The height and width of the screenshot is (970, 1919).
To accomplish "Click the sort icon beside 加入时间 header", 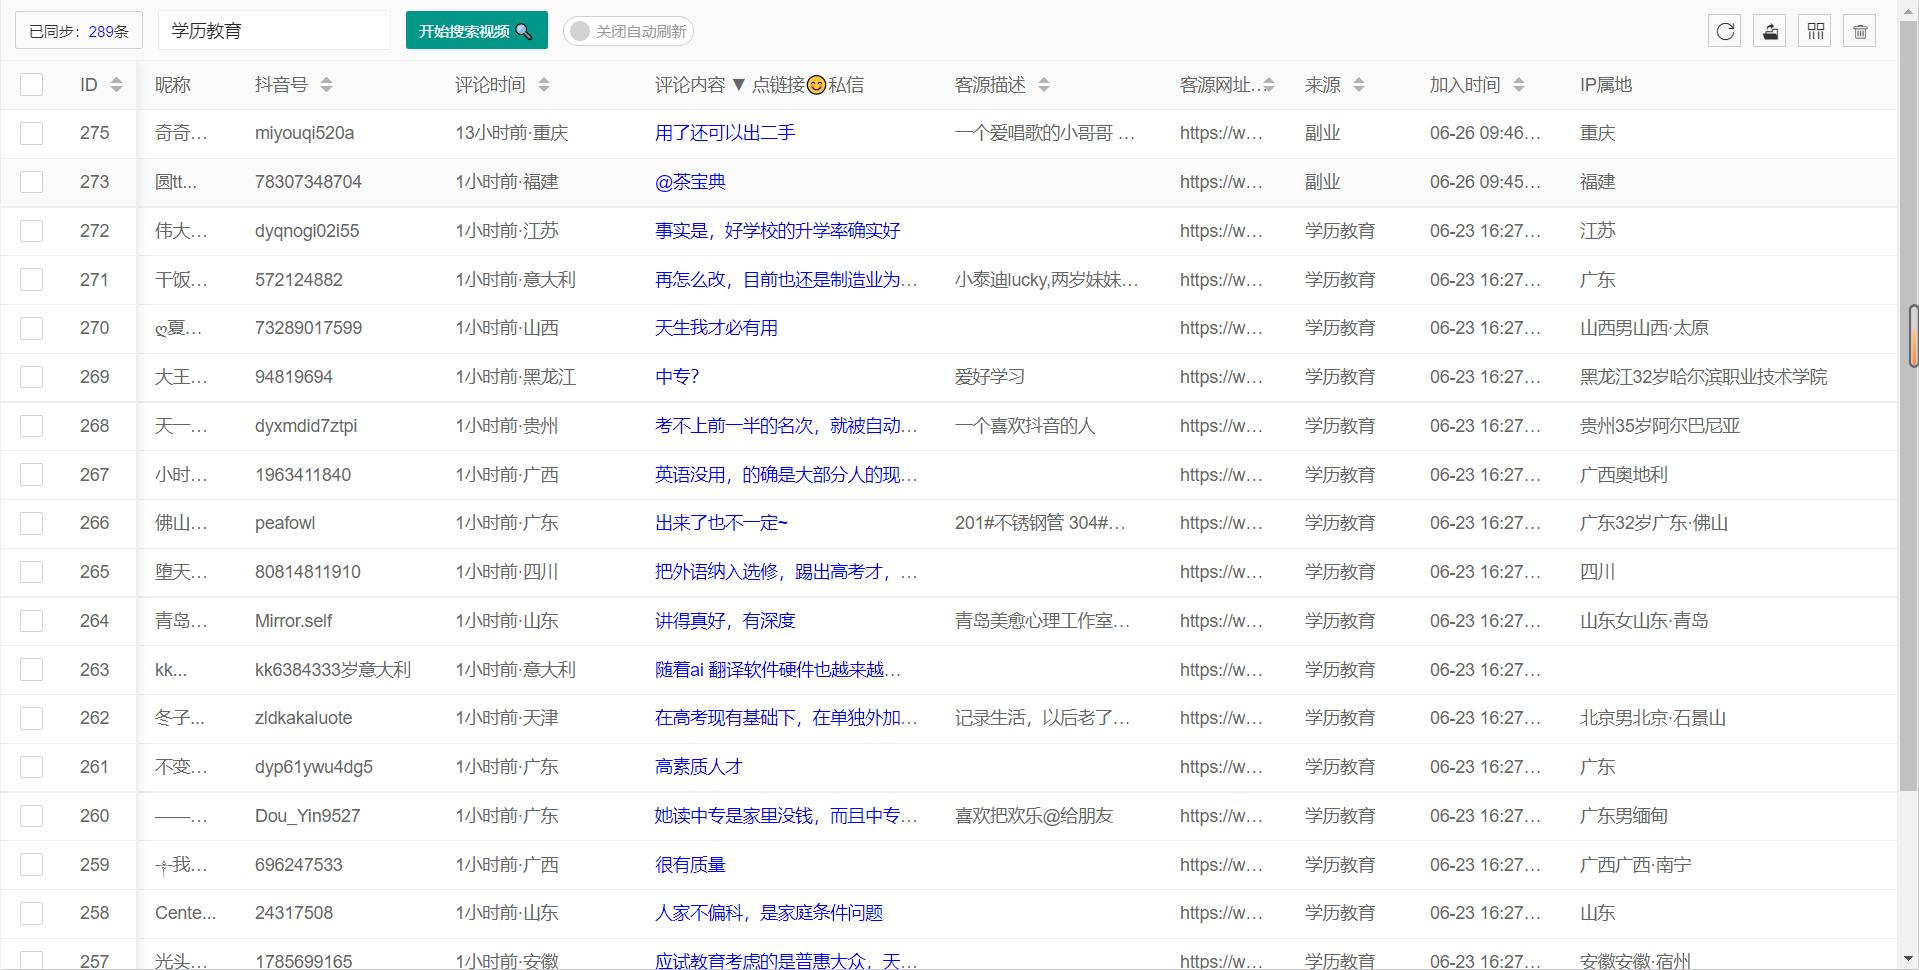I will [1521, 85].
